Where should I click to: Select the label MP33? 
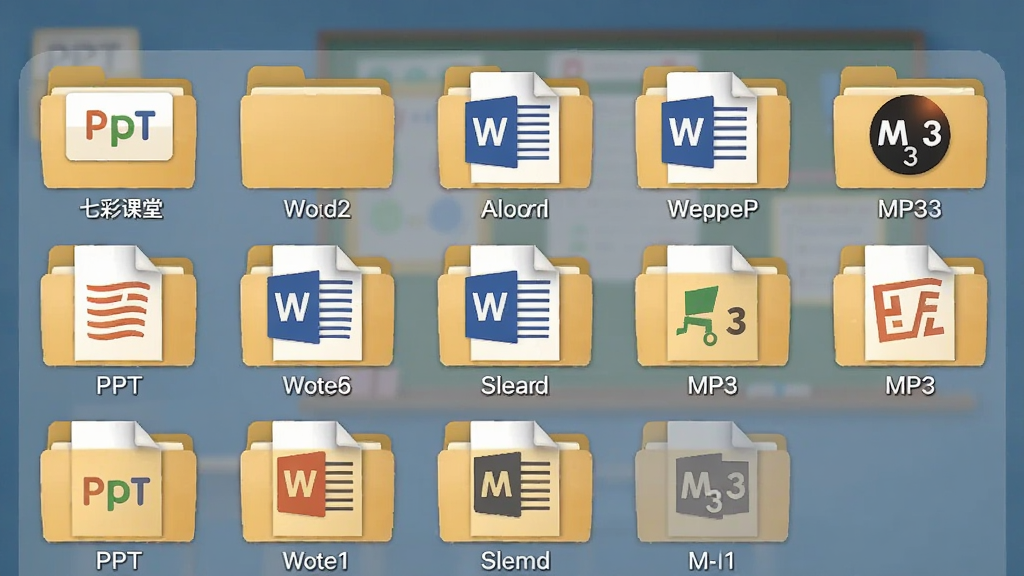point(910,209)
